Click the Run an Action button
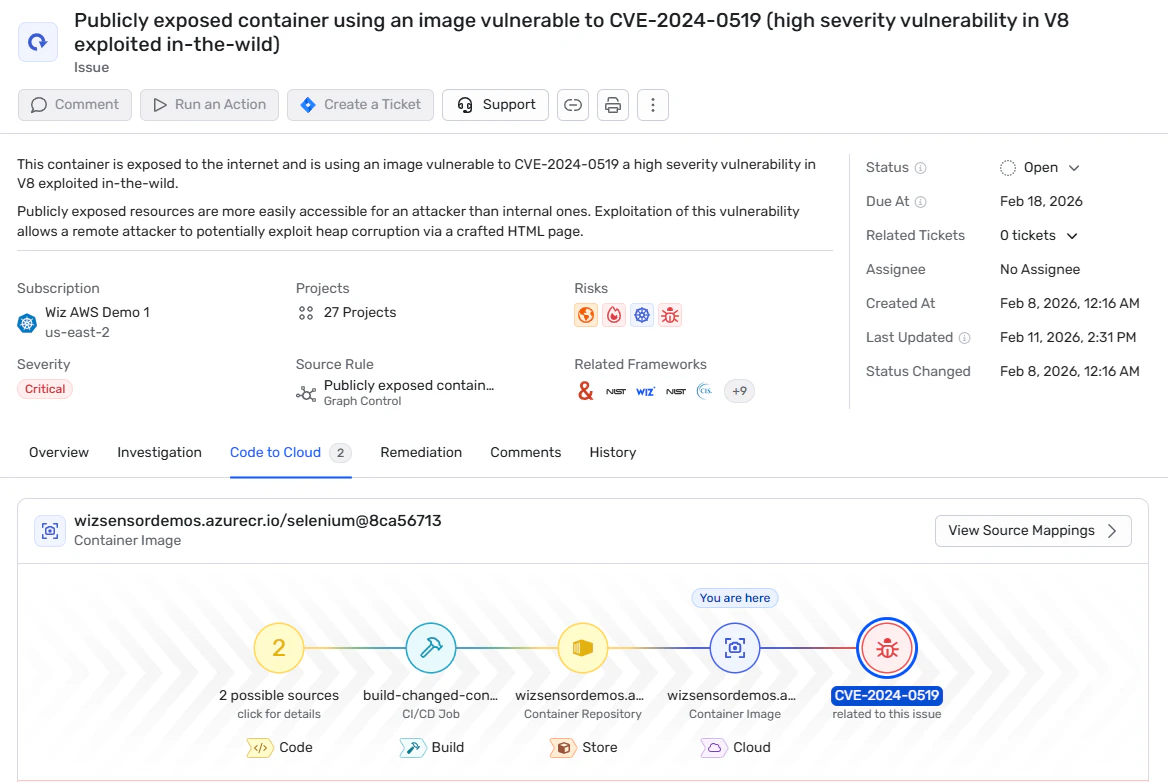 tap(209, 105)
